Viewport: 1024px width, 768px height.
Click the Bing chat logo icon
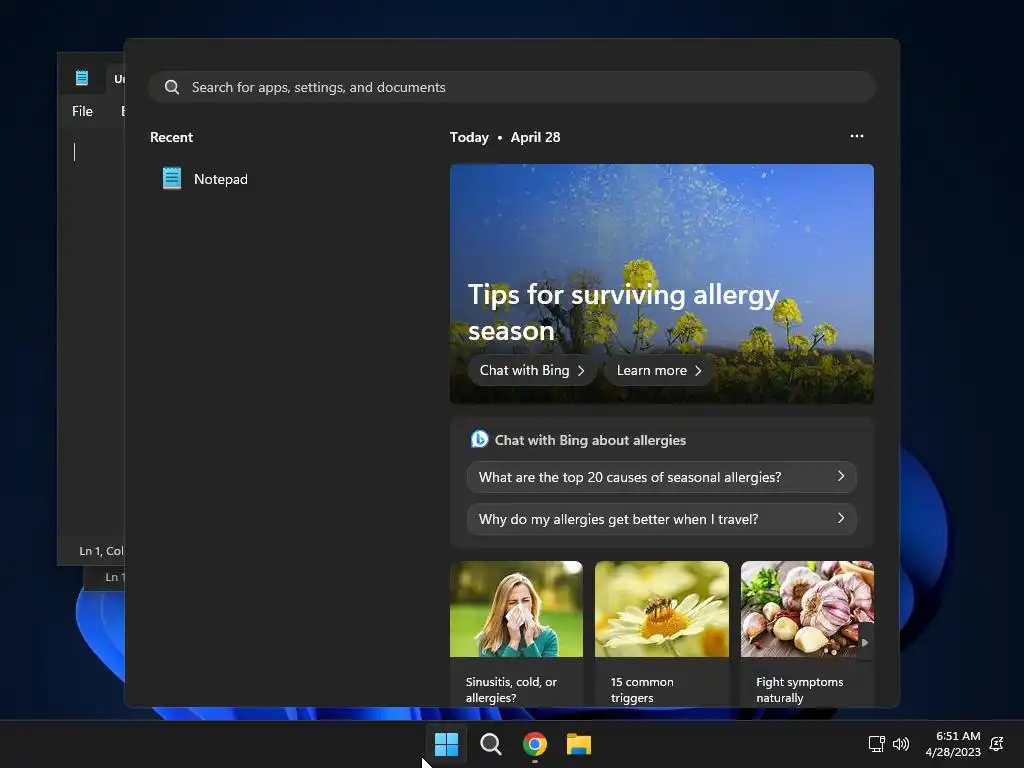click(x=479, y=439)
